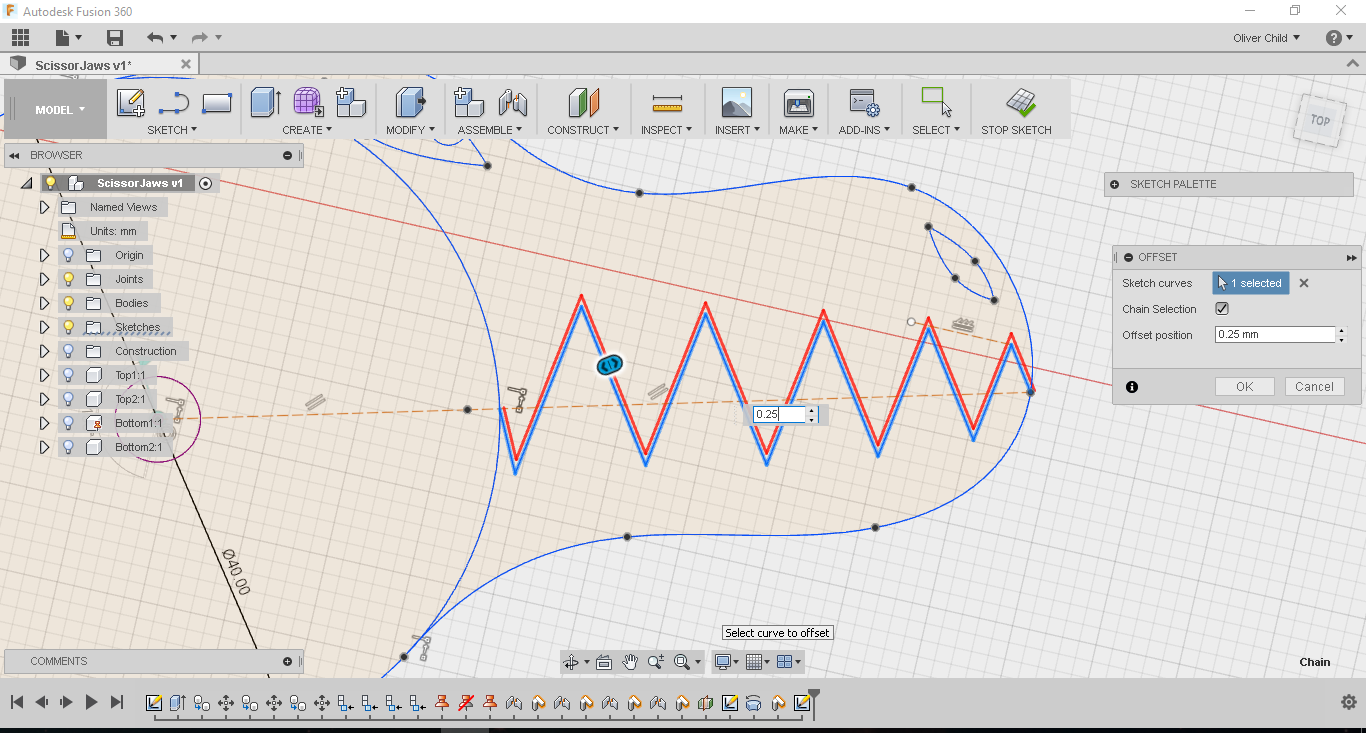
Task: Open the INSPECT menu
Action: (666, 130)
